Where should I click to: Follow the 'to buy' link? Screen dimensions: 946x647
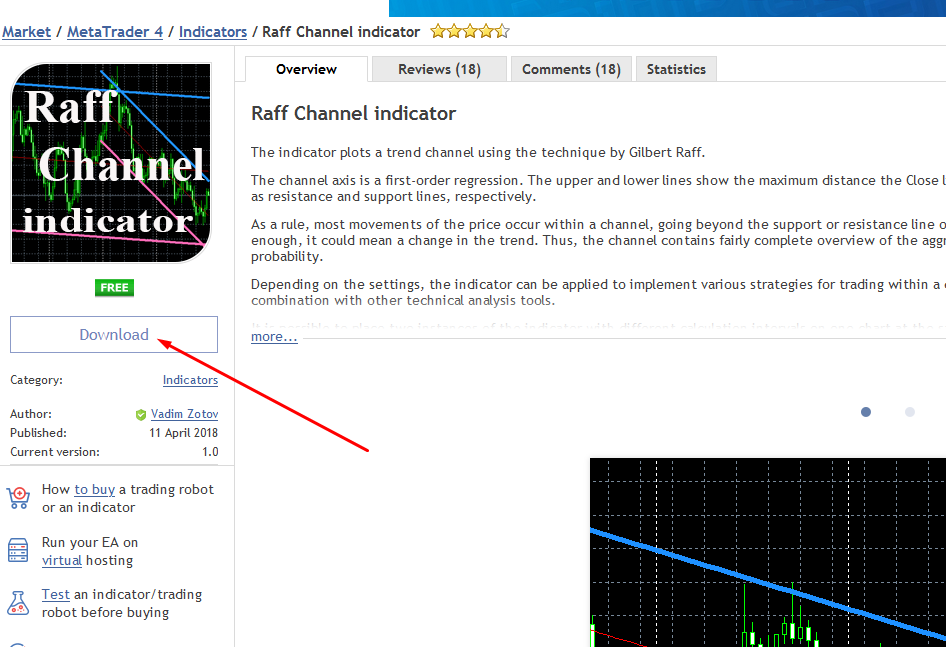(95, 489)
